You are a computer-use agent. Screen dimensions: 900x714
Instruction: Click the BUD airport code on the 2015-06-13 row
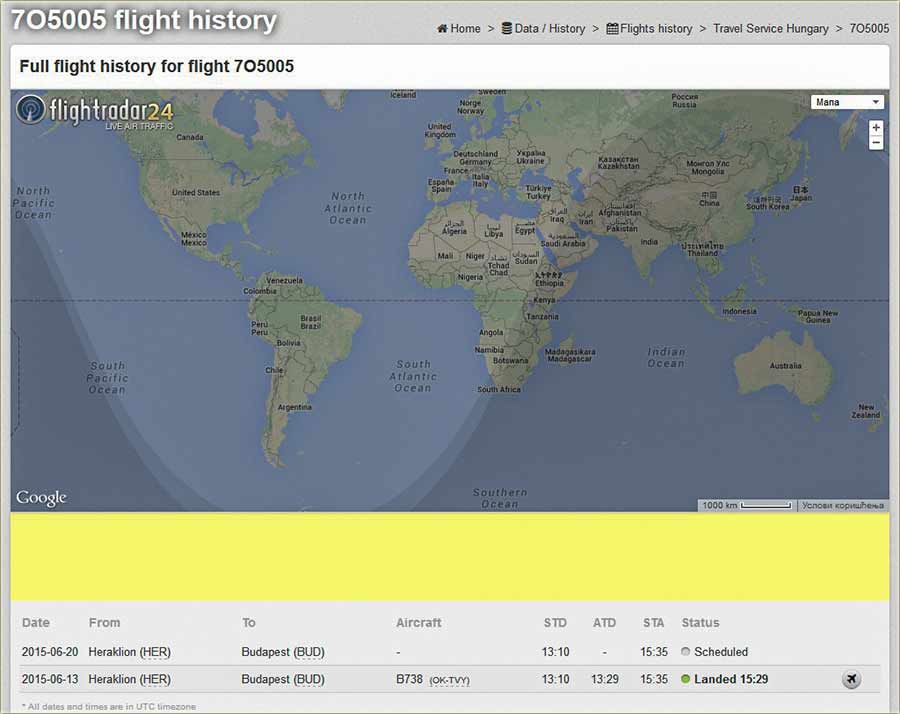(x=309, y=680)
